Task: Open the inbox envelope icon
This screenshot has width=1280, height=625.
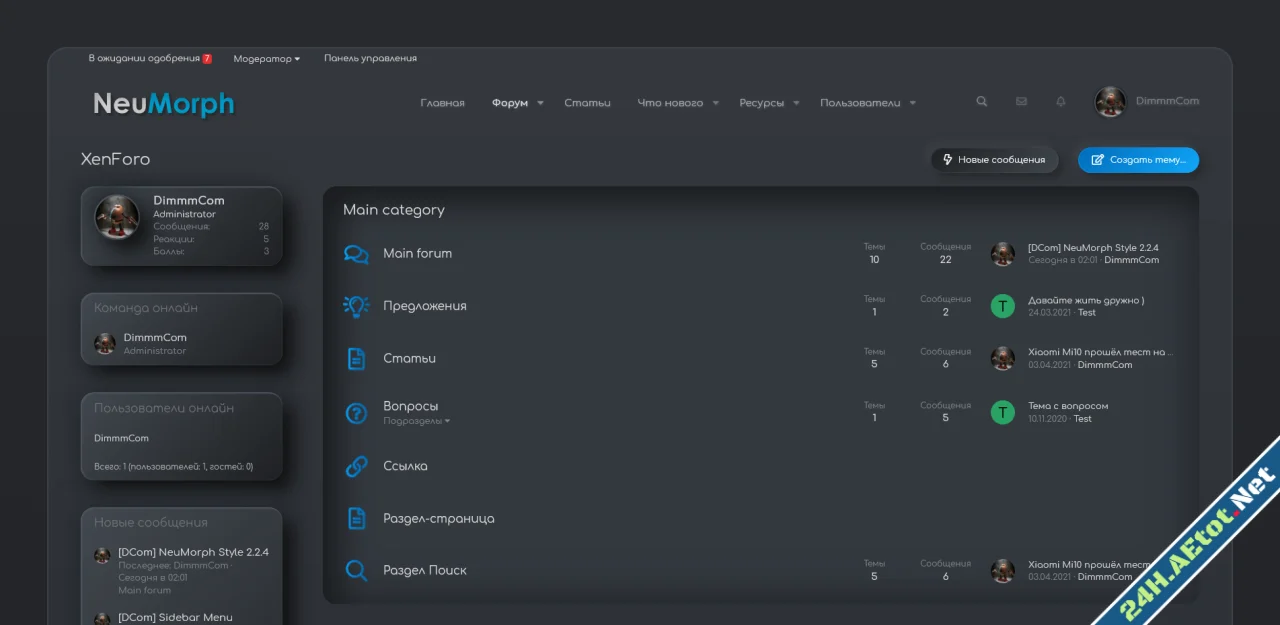Action: point(1021,101)
